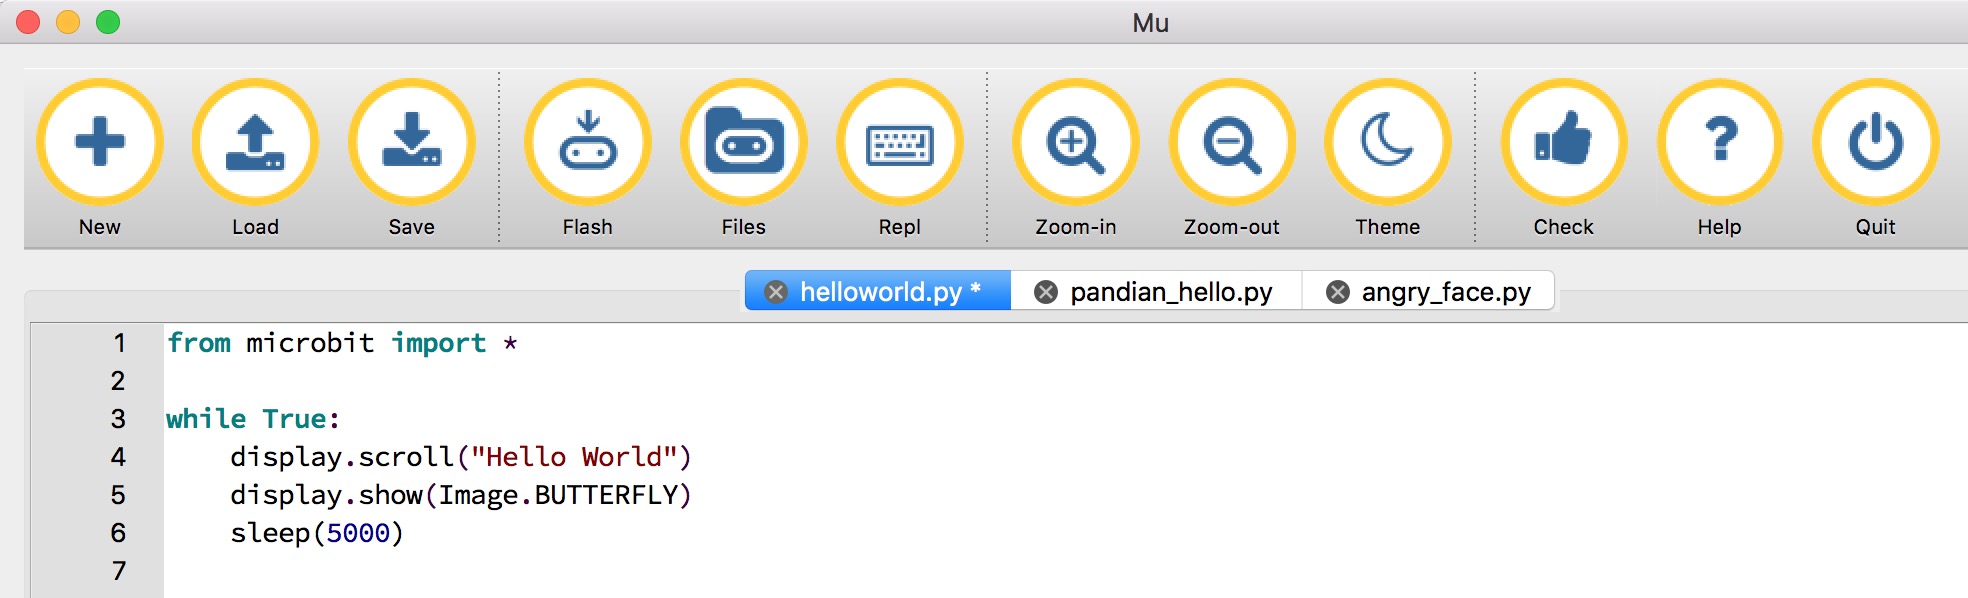
Task: Close the pandian_hello.py tab
Action: point(1045,292)
